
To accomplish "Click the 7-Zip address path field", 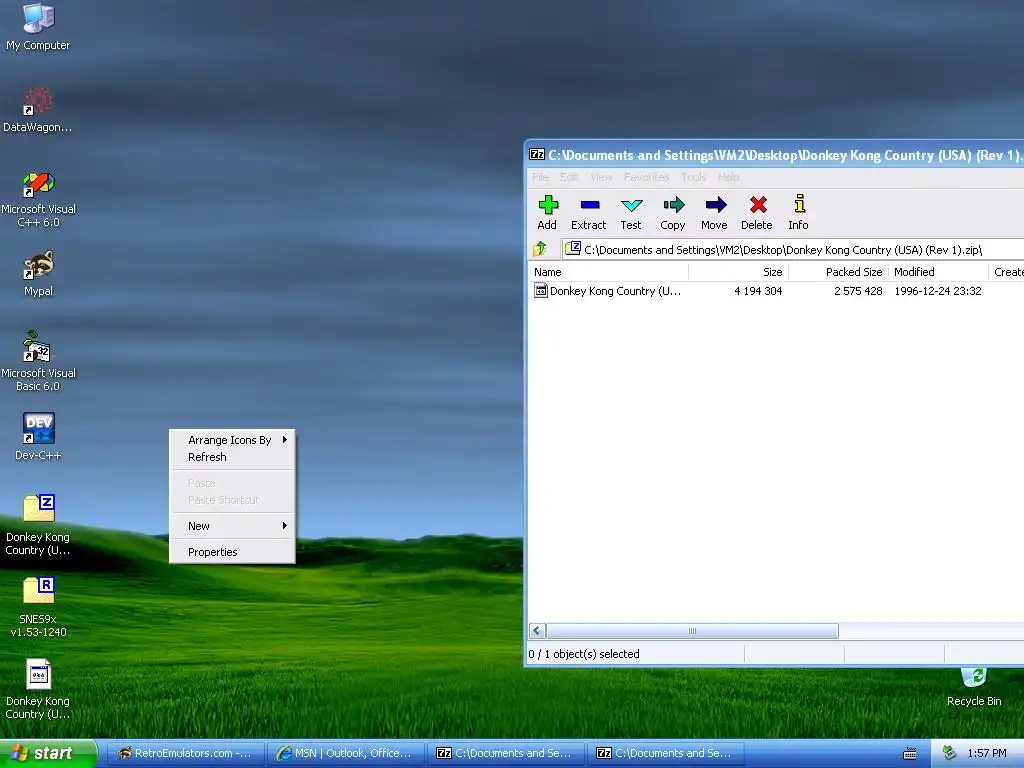I will 793,249.
